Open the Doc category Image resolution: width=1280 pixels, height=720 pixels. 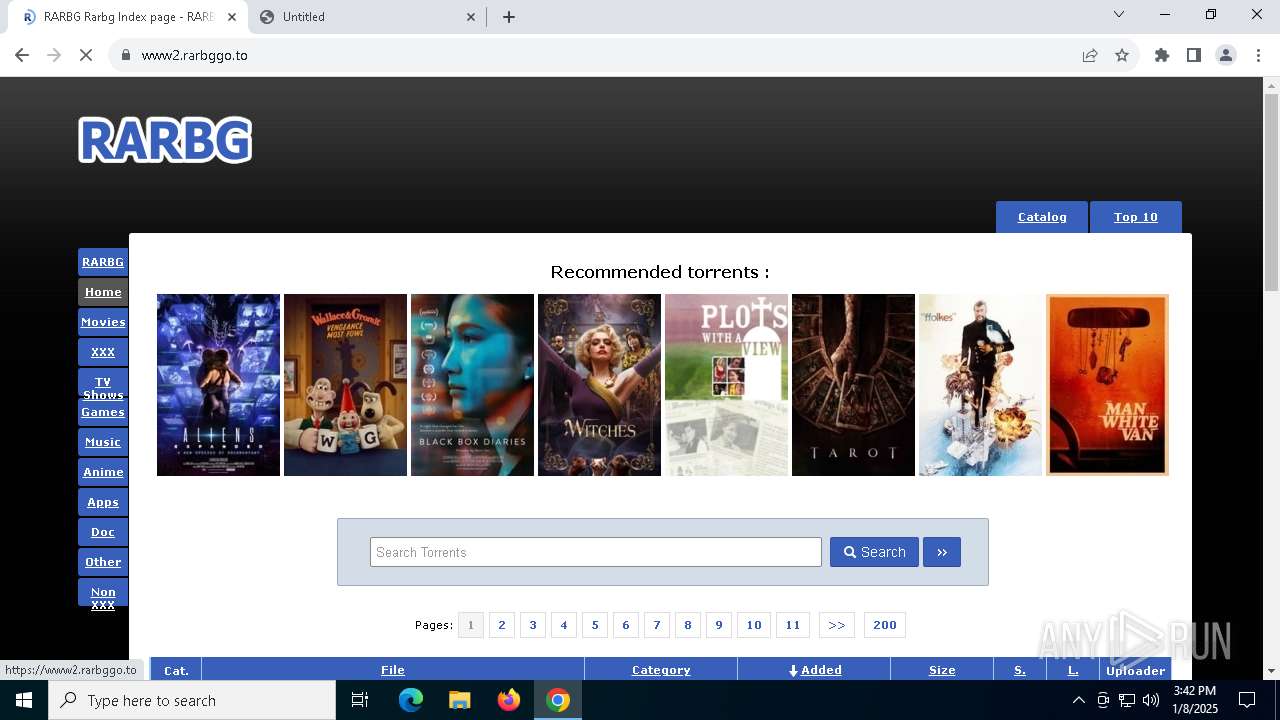point(103,532)
